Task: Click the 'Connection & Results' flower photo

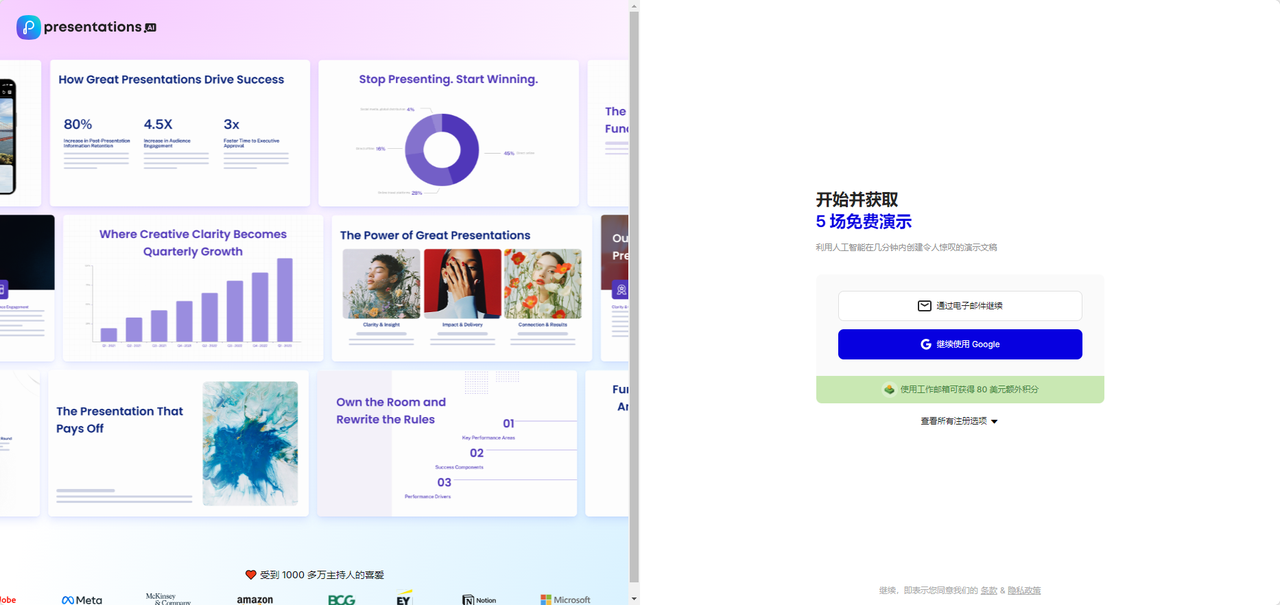Action: tap(543, 284)
